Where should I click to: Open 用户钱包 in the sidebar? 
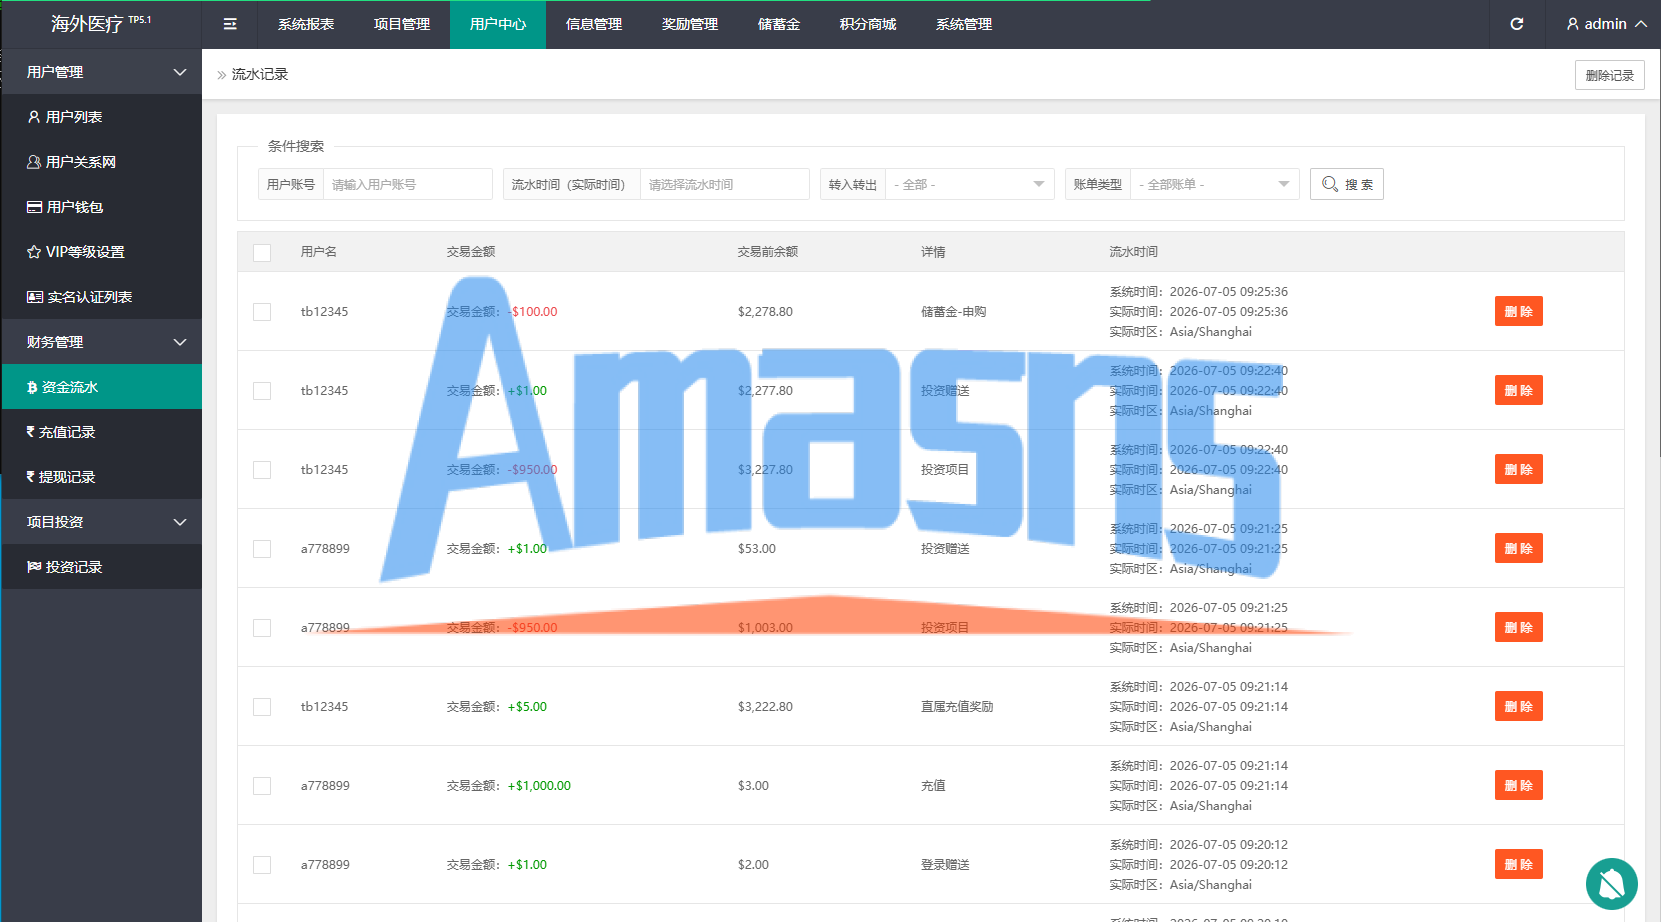point(101,207)
